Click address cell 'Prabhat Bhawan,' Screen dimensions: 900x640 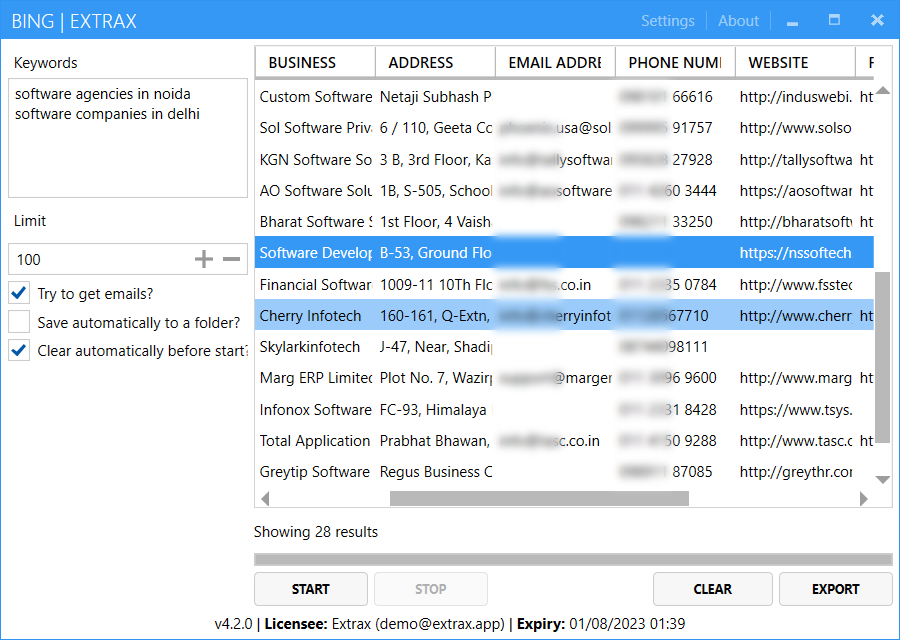point(435,440)
